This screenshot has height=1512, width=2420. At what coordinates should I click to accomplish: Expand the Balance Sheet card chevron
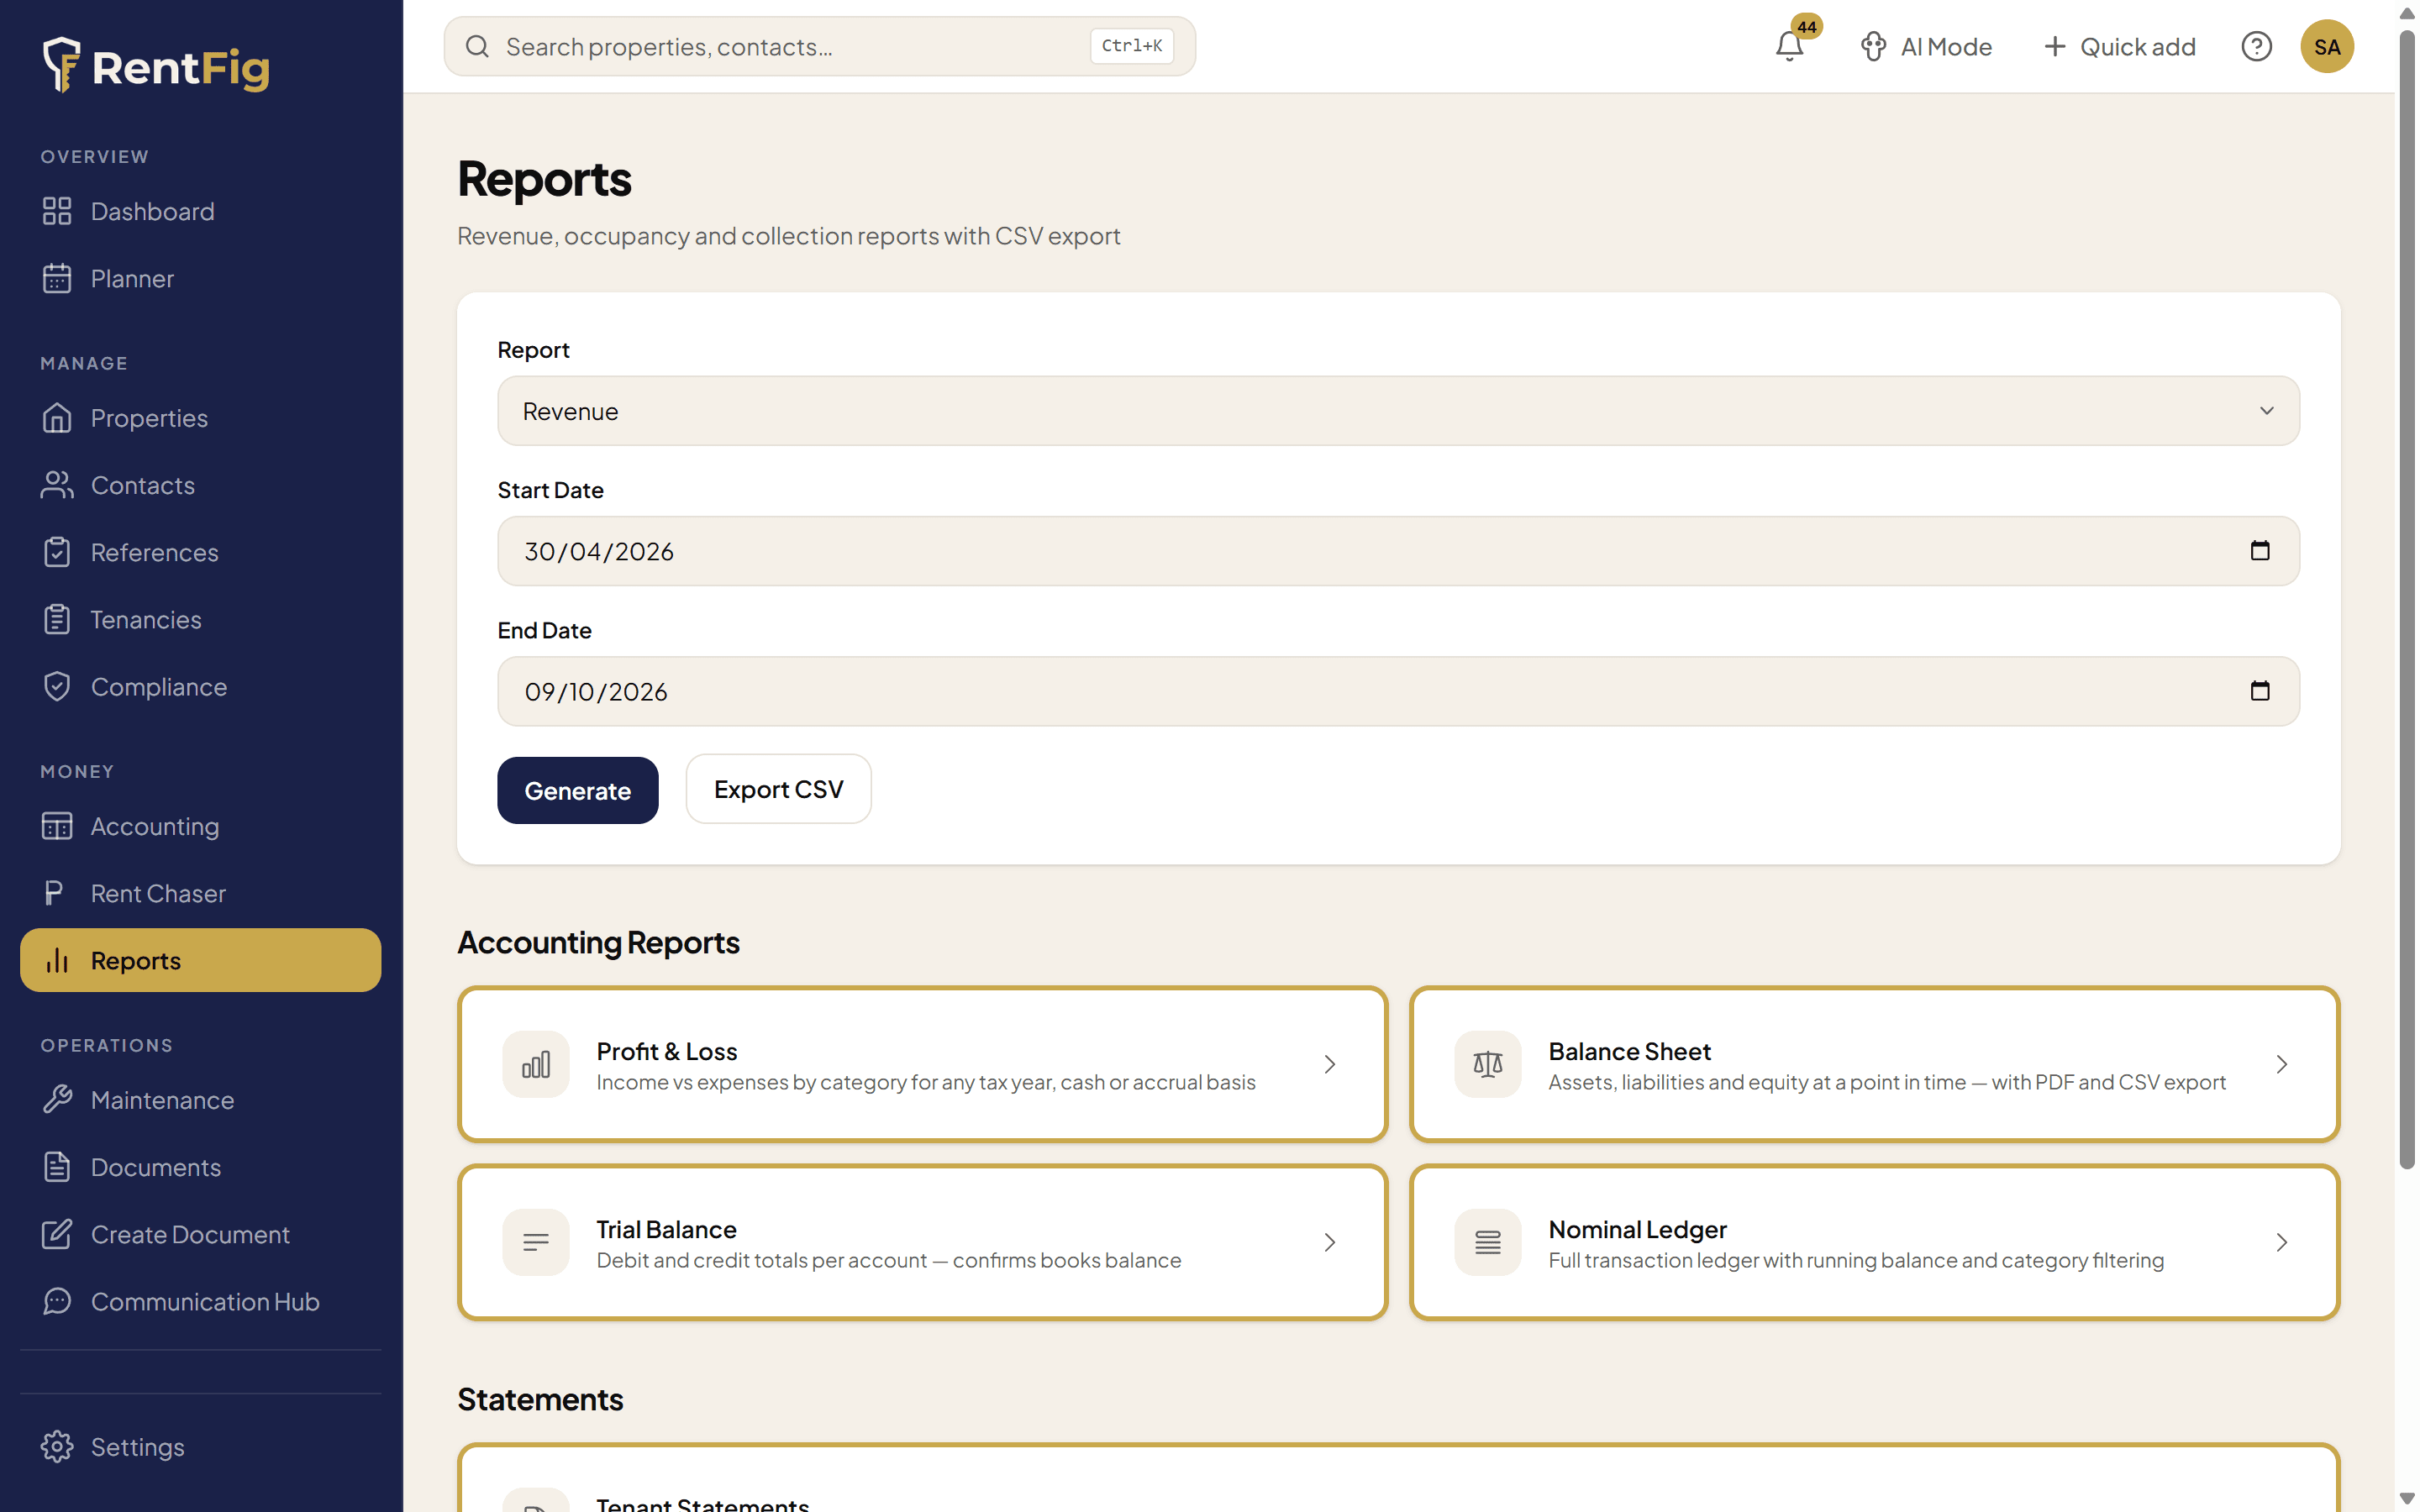(x=2281, y=1064)
